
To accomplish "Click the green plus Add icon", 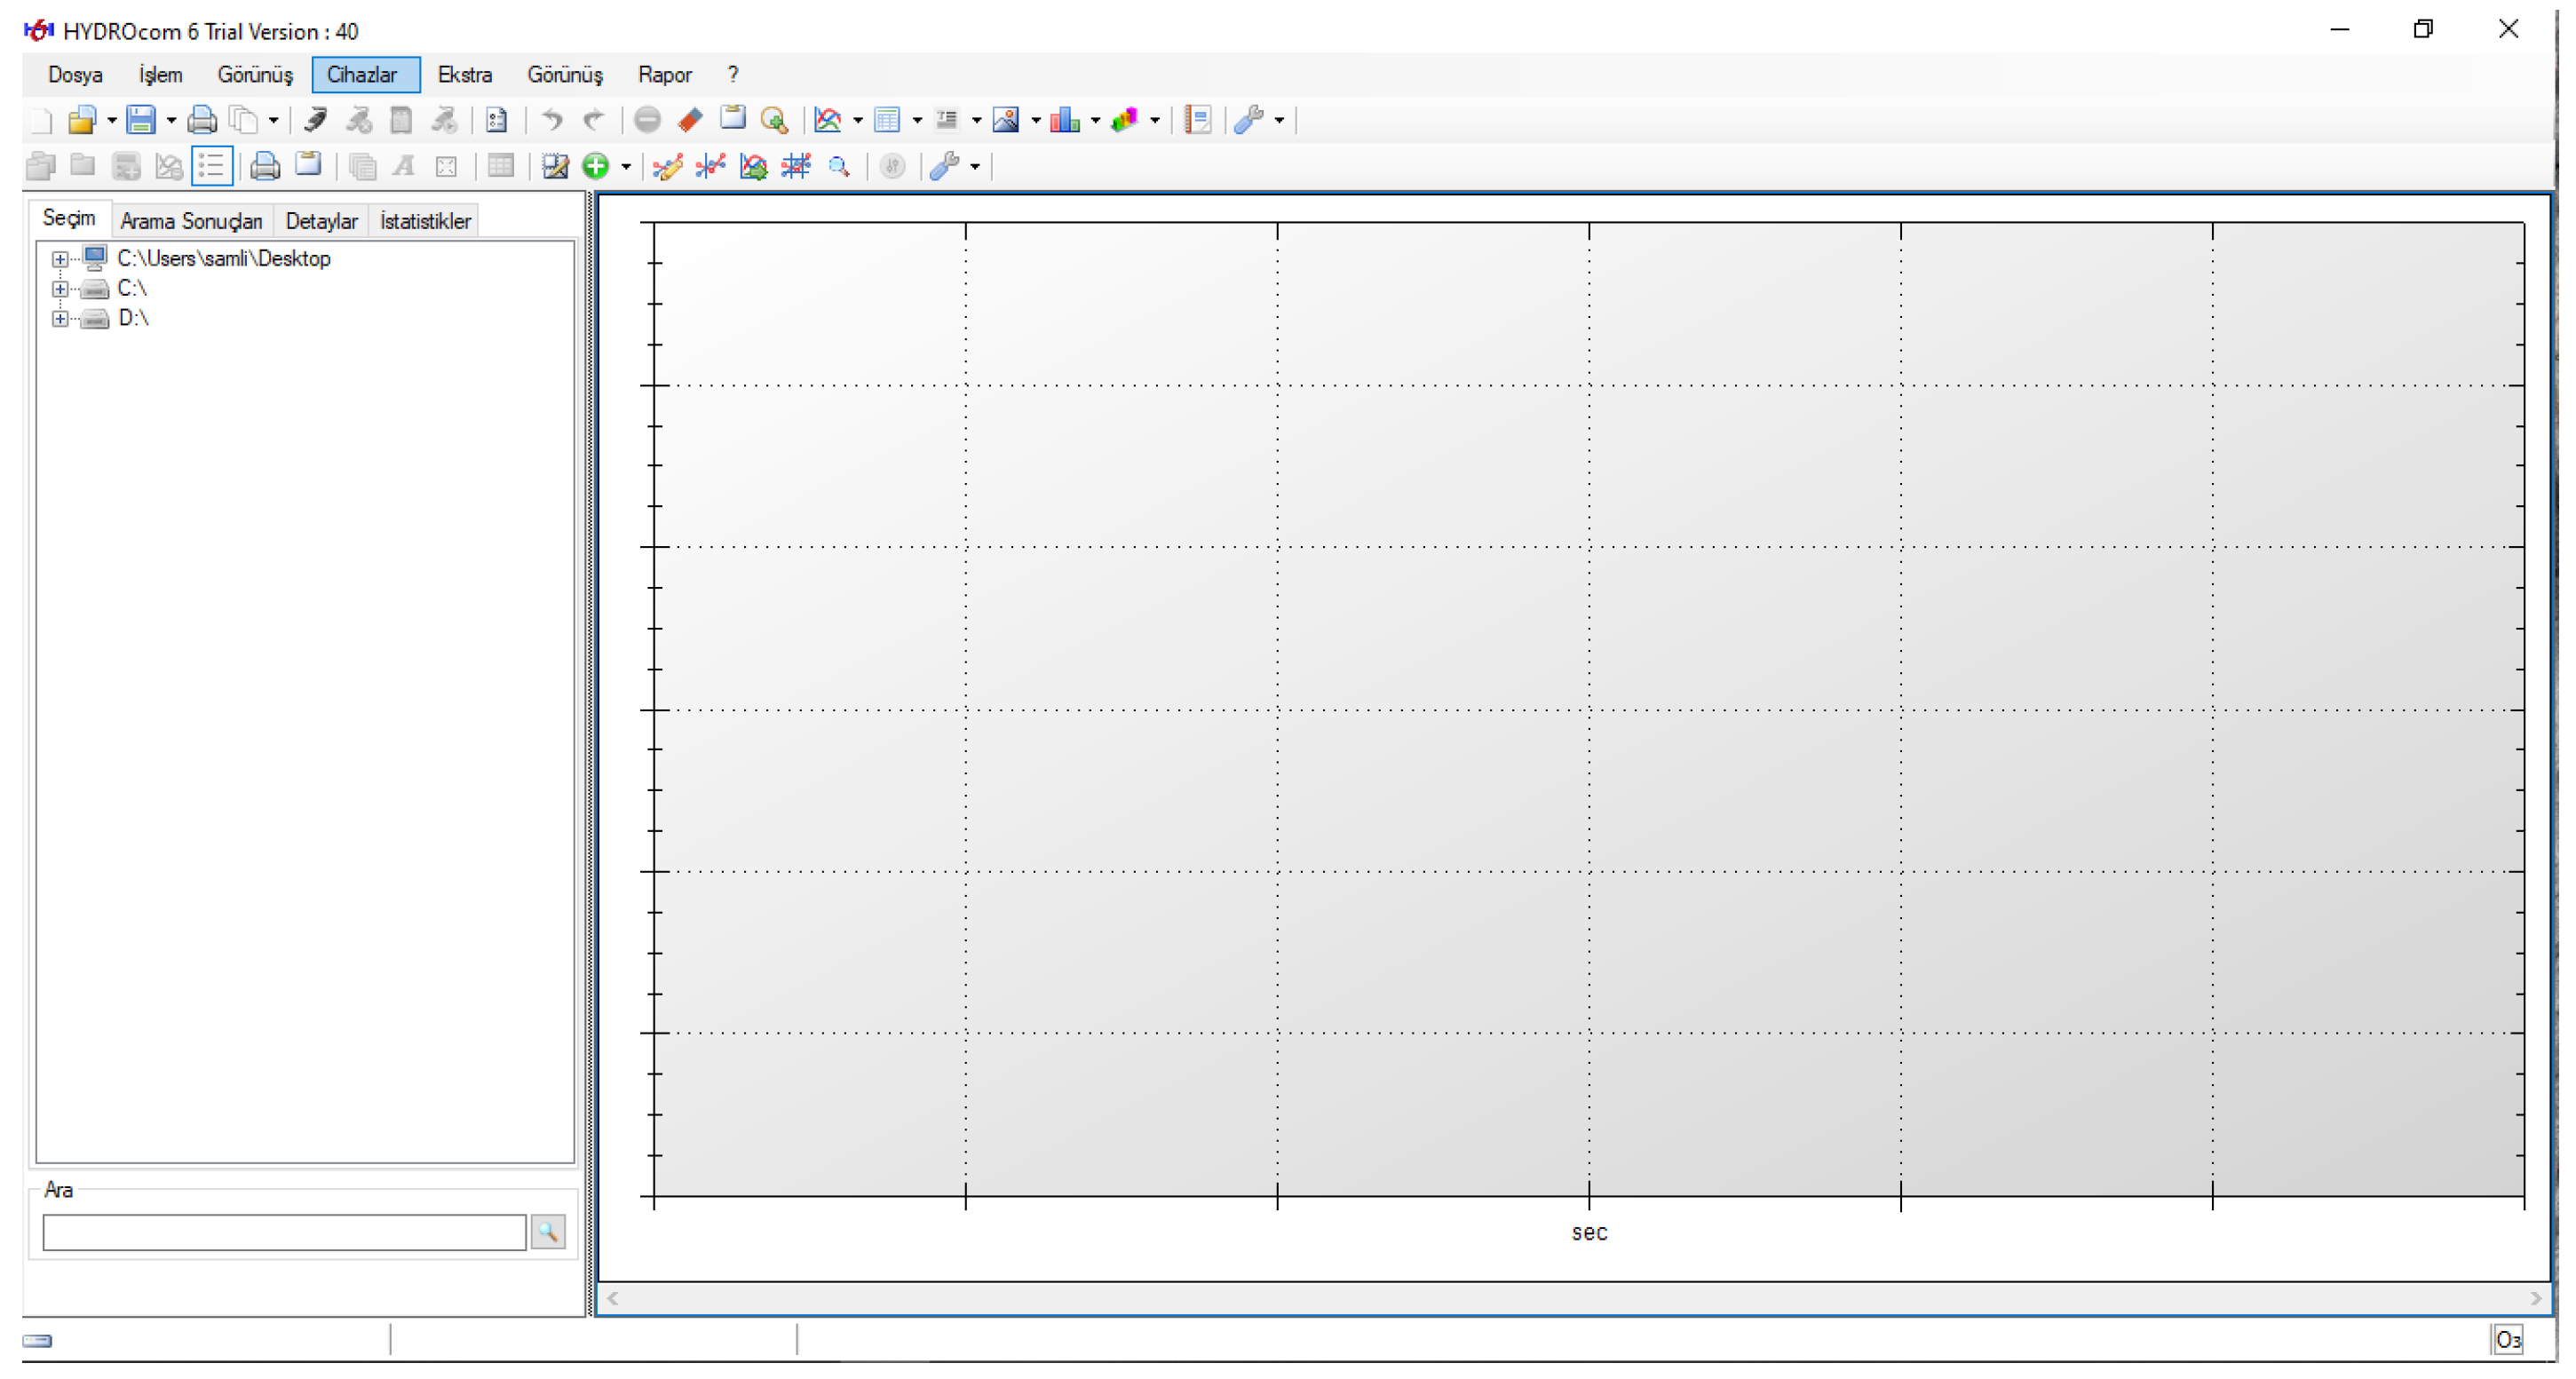I will point(595,166).
